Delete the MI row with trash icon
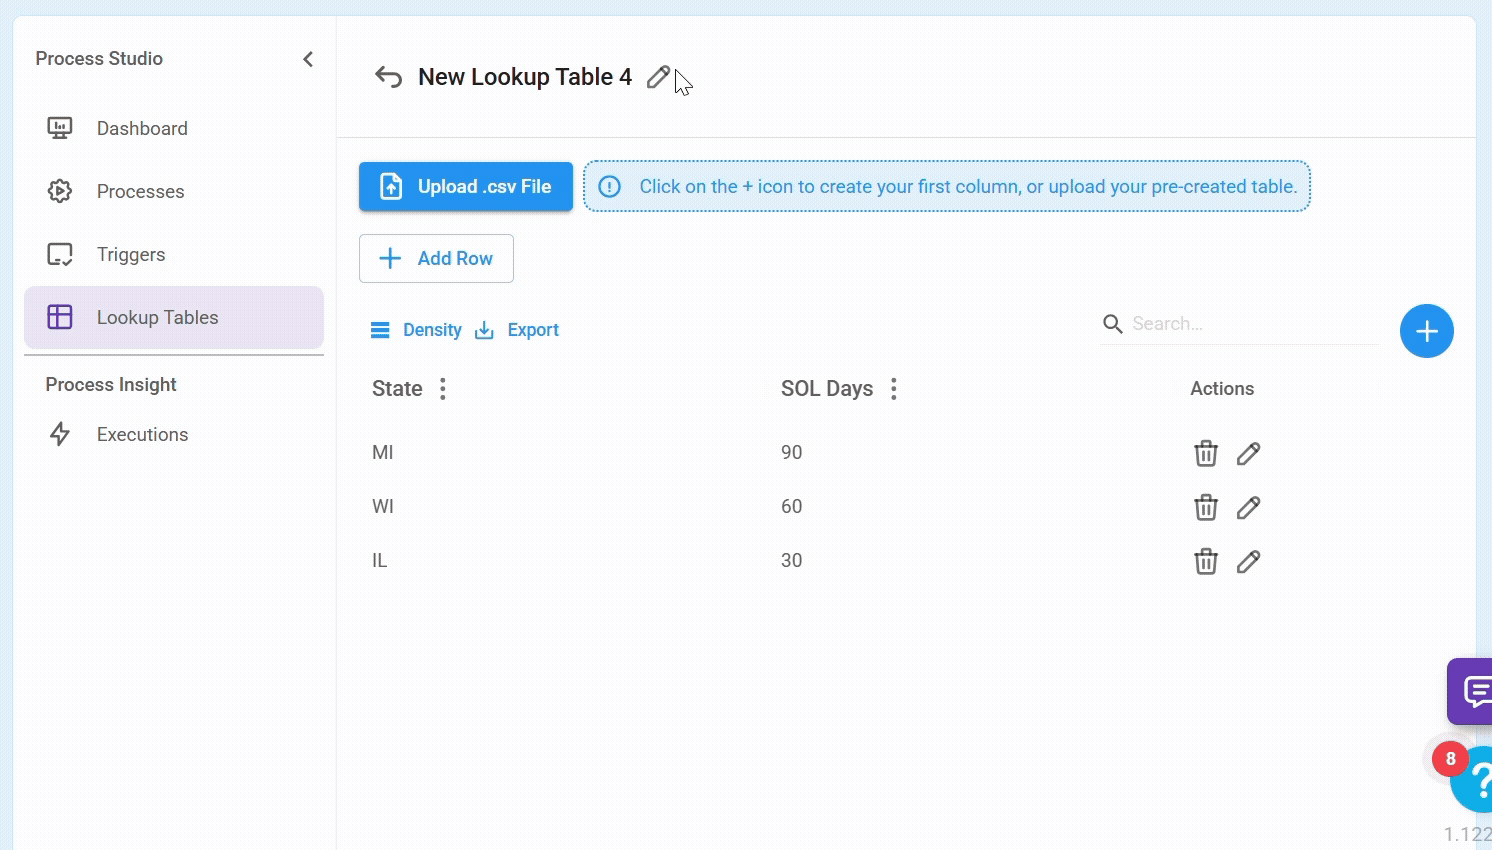The height and width of the screenshot is (850, 1492). [x=1206, y=453]
